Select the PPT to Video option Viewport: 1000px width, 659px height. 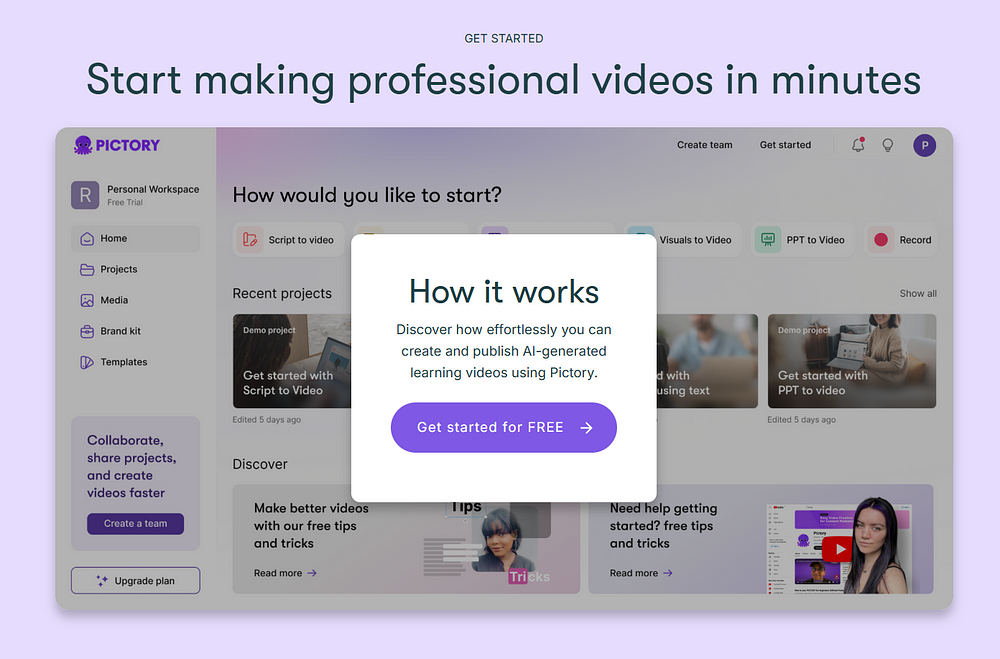click(x=802, y=240)
